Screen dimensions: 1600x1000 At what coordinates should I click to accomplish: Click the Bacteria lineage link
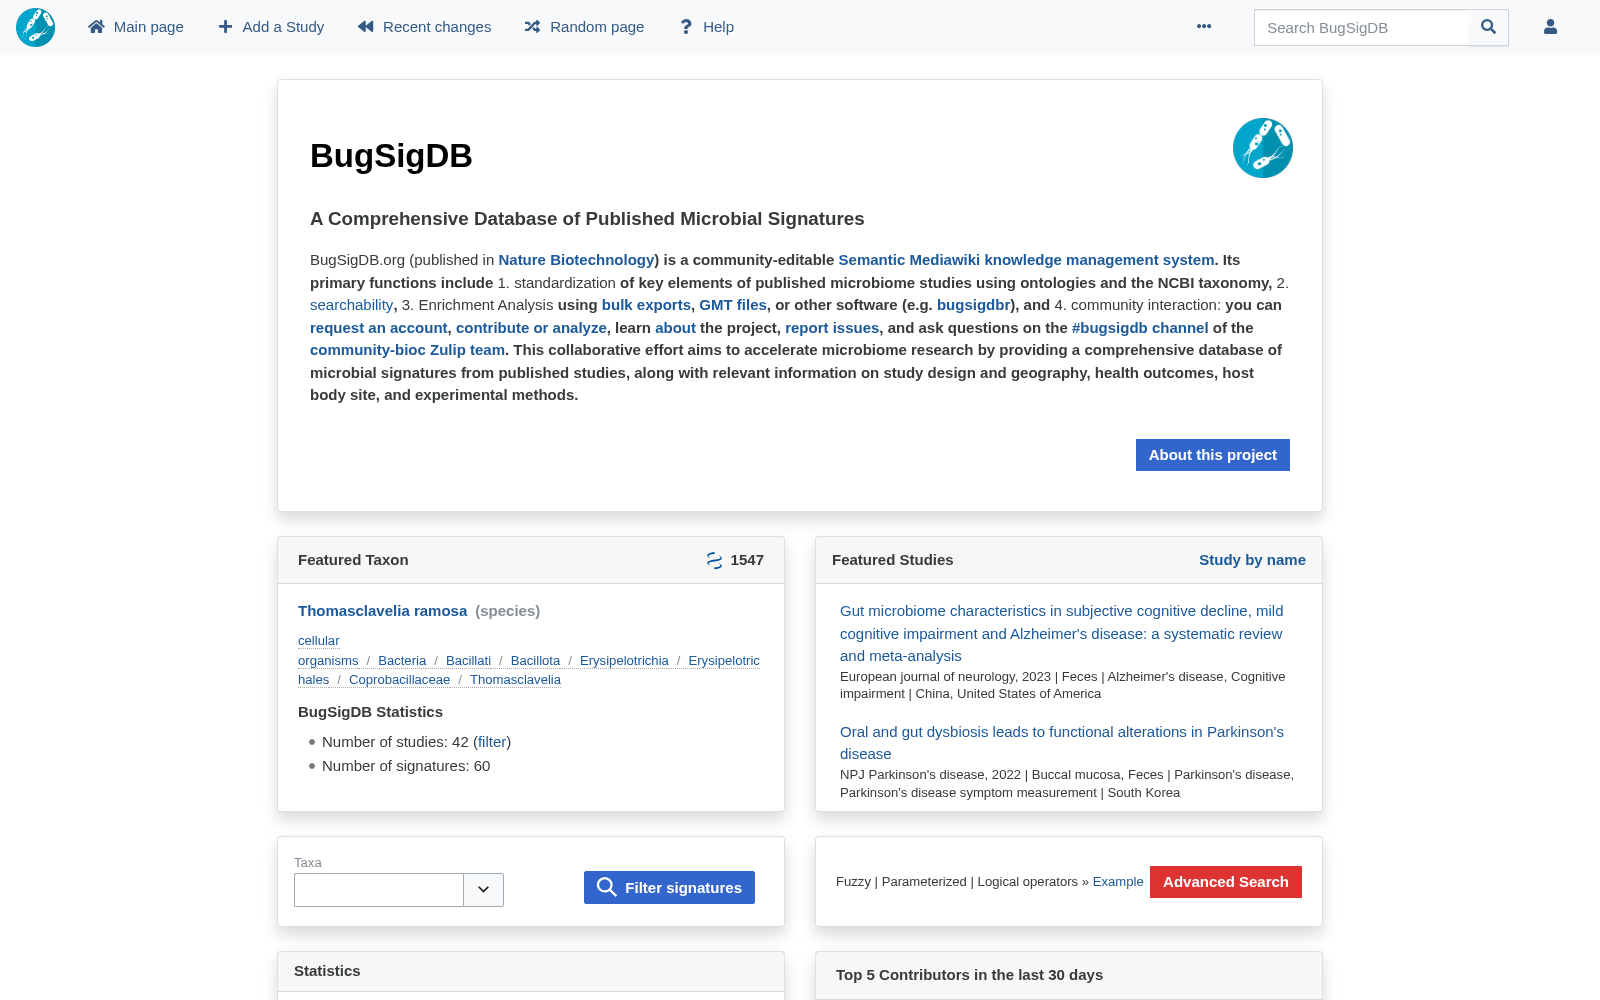tap(402, 661)
